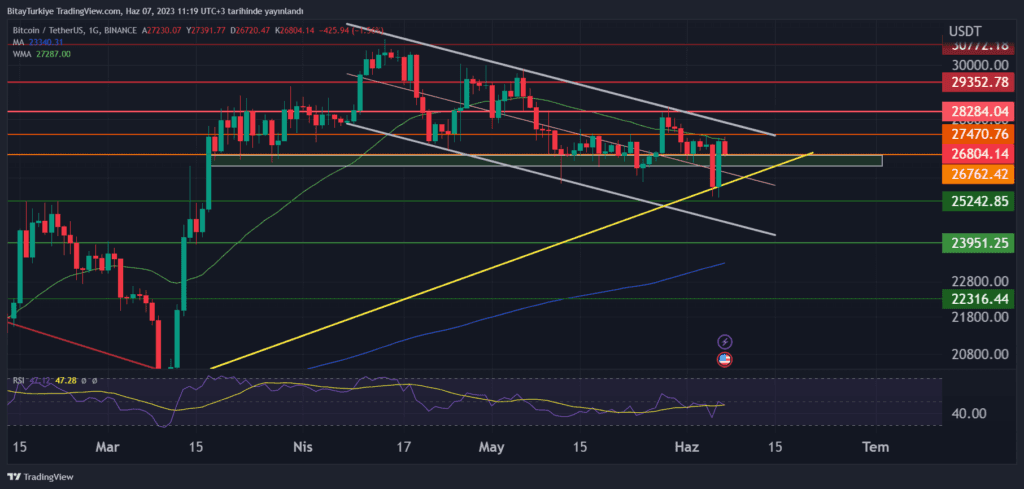
Task: Click the 23951.25 green price label
Action: (x=978, y=244)
